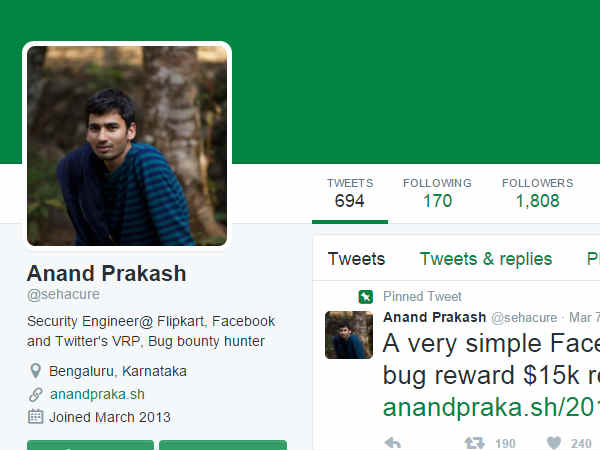The height and width of the screenshot is (450, 600).
Task: Click Anand Prakash profile name heading
Action: [x=106, y=273]
